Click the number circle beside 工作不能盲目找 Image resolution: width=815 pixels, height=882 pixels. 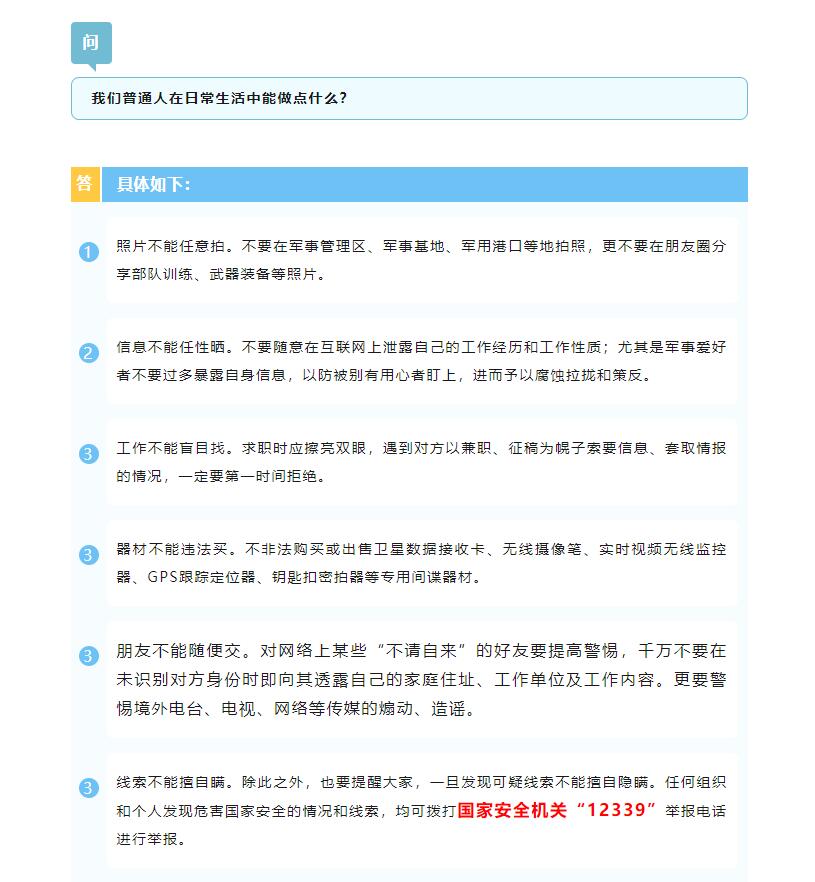click(88, 454)
